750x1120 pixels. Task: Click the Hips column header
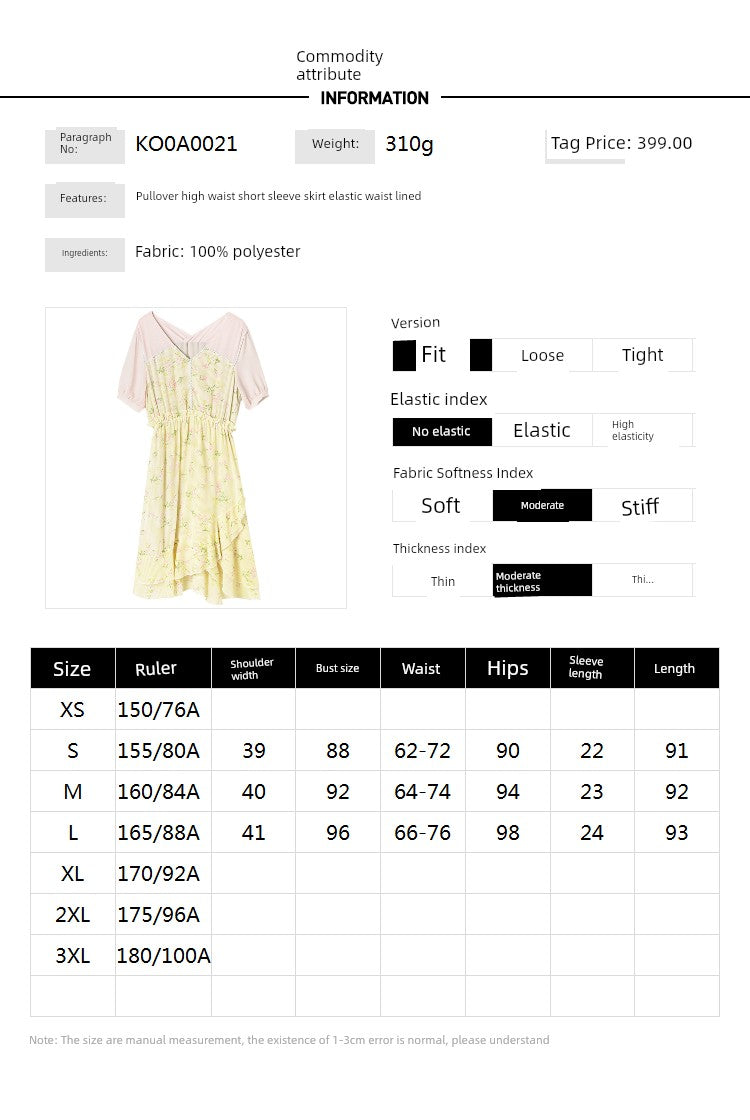coord(507,669)
